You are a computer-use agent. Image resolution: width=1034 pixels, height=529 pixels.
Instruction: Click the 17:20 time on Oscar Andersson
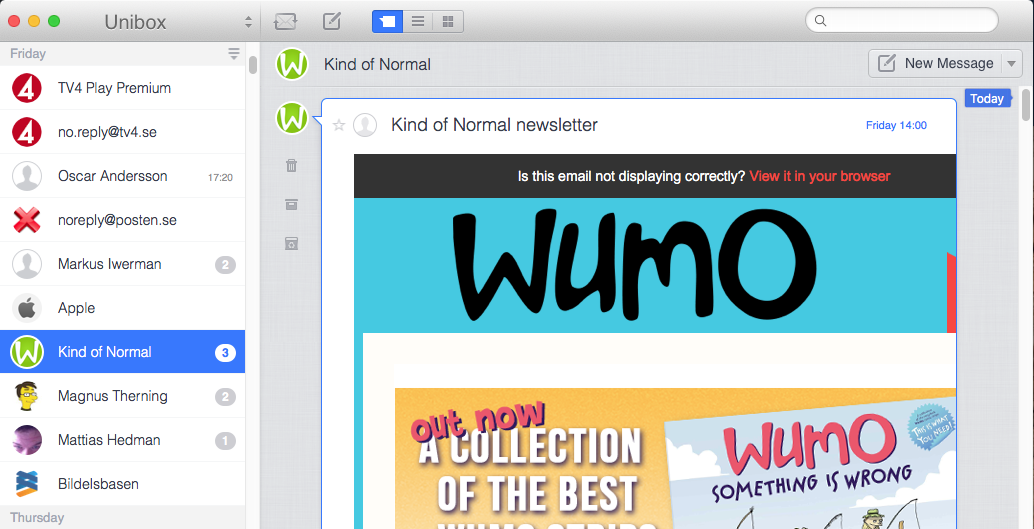220,177
